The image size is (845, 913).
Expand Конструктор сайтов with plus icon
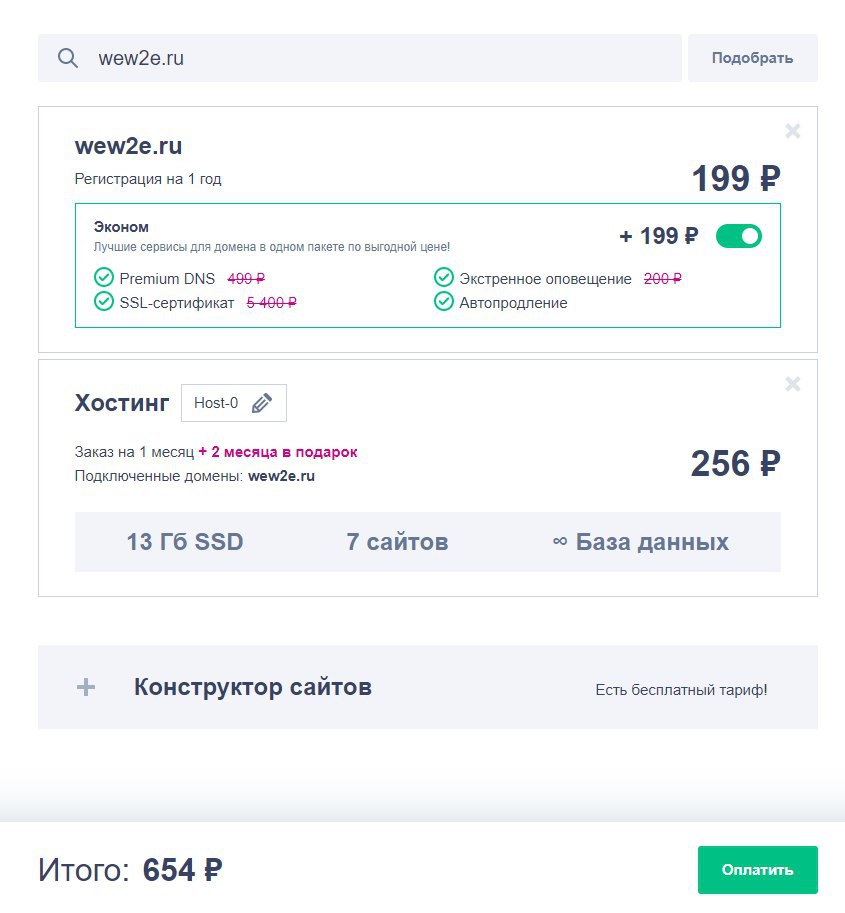point(87,687)
